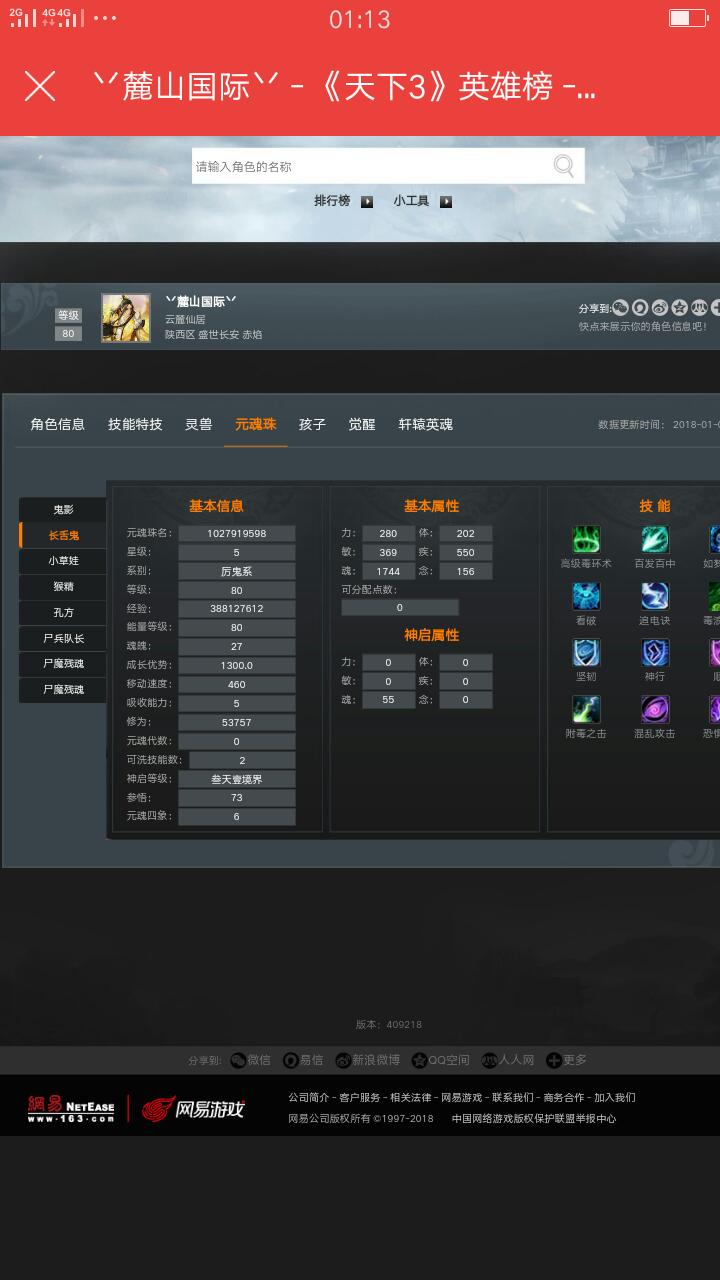The image size is (720, 1280).
Task: Click the 网易游戏 logo
Action: click(x=193, y=1108)
